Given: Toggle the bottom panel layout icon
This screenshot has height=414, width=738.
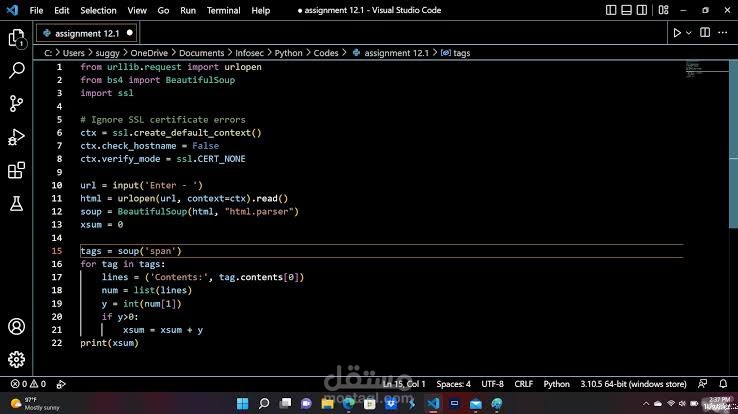Looking at the screenshot, I should click(x=626, y=10).
